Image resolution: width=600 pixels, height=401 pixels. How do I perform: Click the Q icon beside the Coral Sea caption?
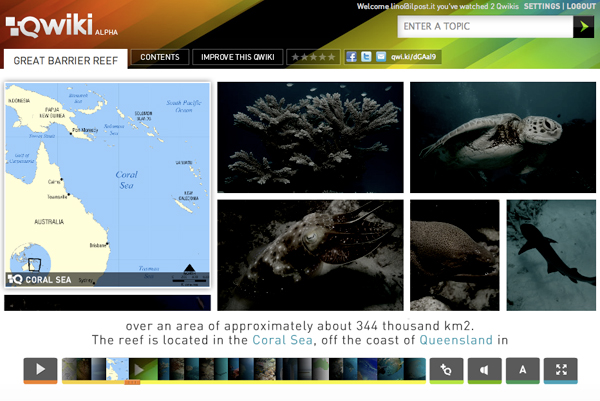(x=15, y=280)
